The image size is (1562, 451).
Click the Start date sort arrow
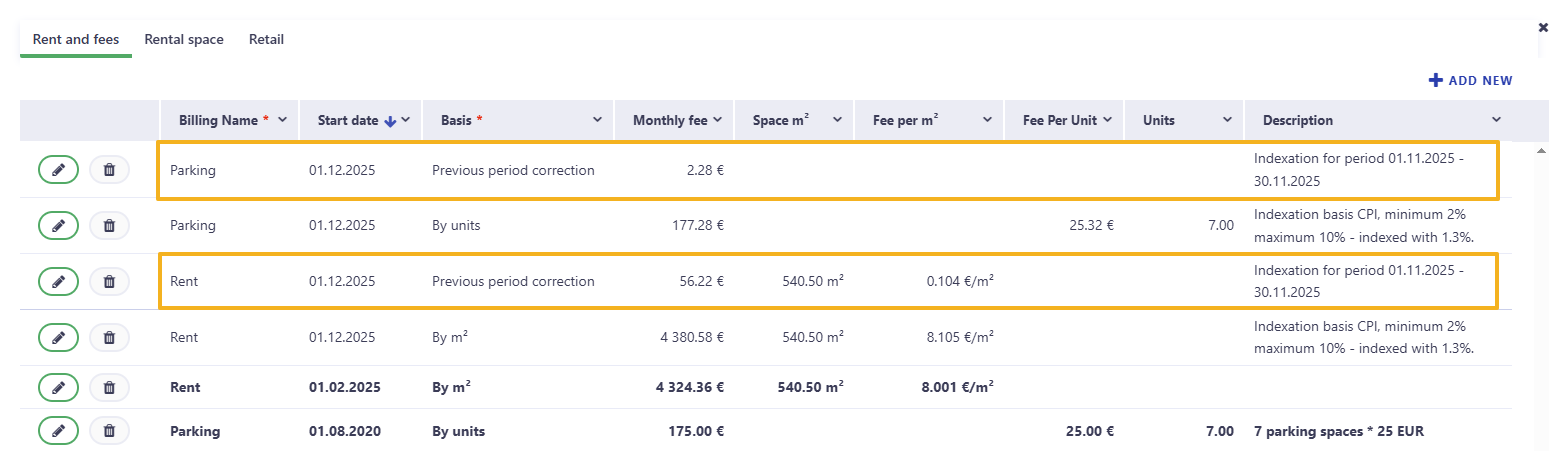(x=390, y=121)
